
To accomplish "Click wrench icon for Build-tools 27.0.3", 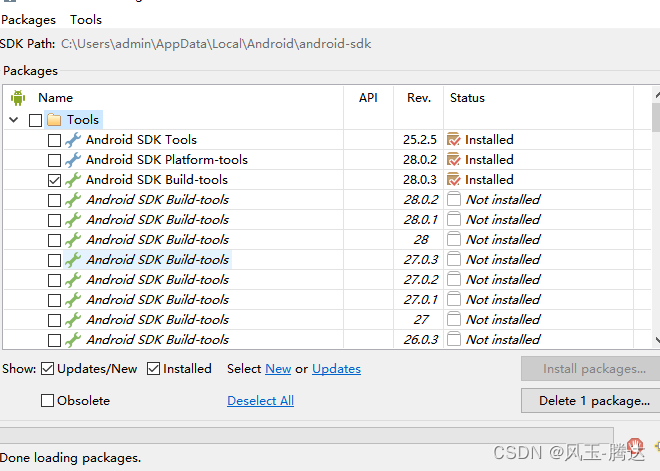I will 73,260.
